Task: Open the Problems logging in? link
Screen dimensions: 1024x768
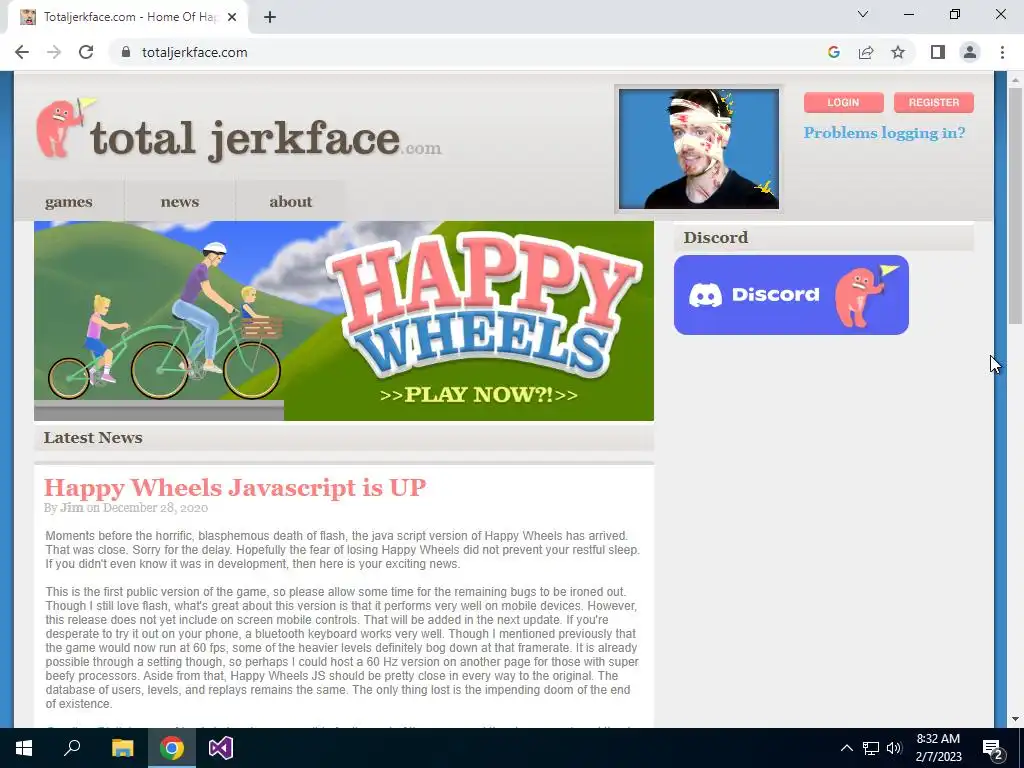Action: (x=884, y=133)
